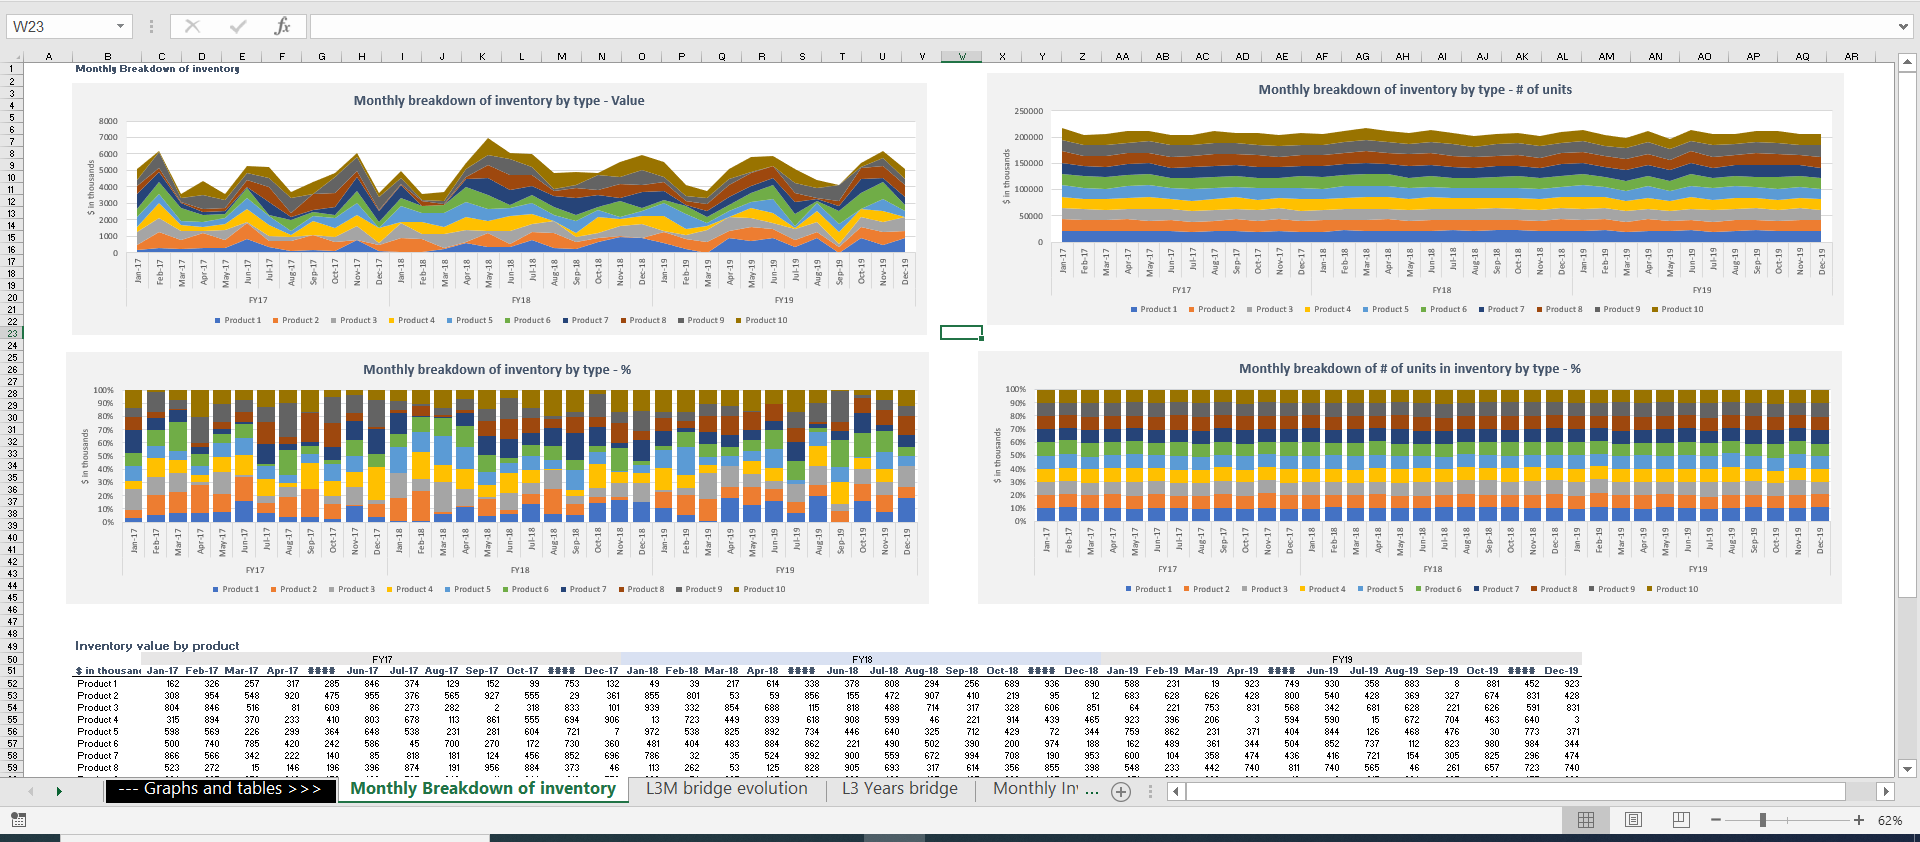Click the 'Monthly breakdown of inventory by type - %' title
This screenshot has height=842, width=1920.
tap(497, 370)
